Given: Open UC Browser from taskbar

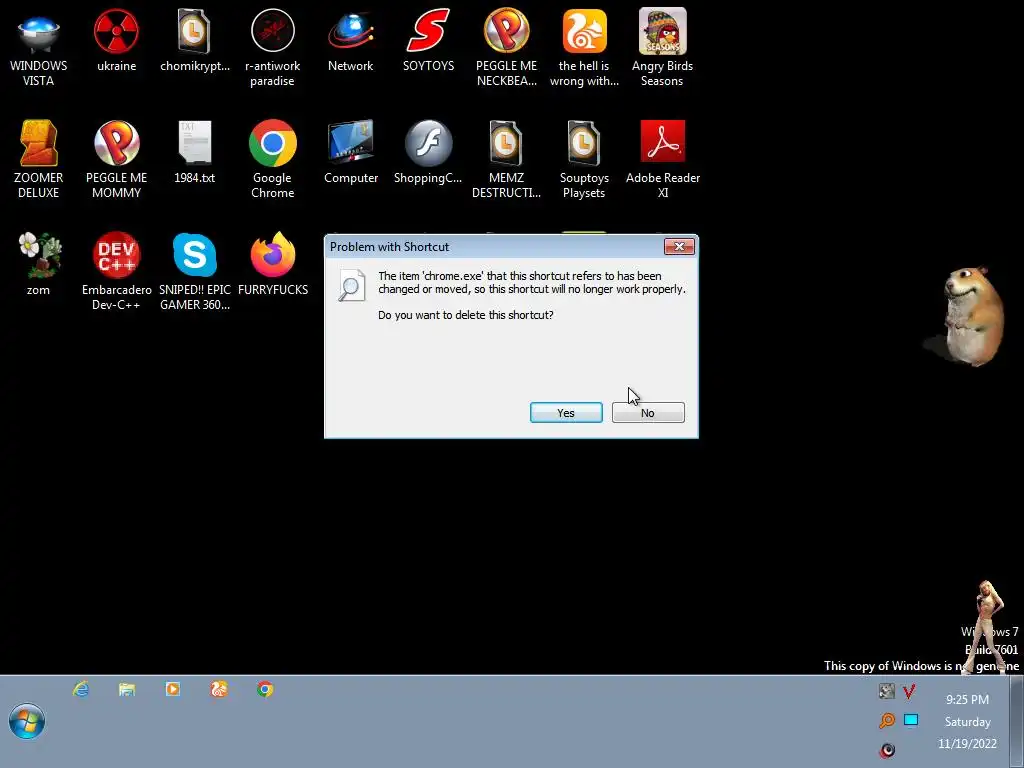Looking at the screenshot, I should coord(219,689).
